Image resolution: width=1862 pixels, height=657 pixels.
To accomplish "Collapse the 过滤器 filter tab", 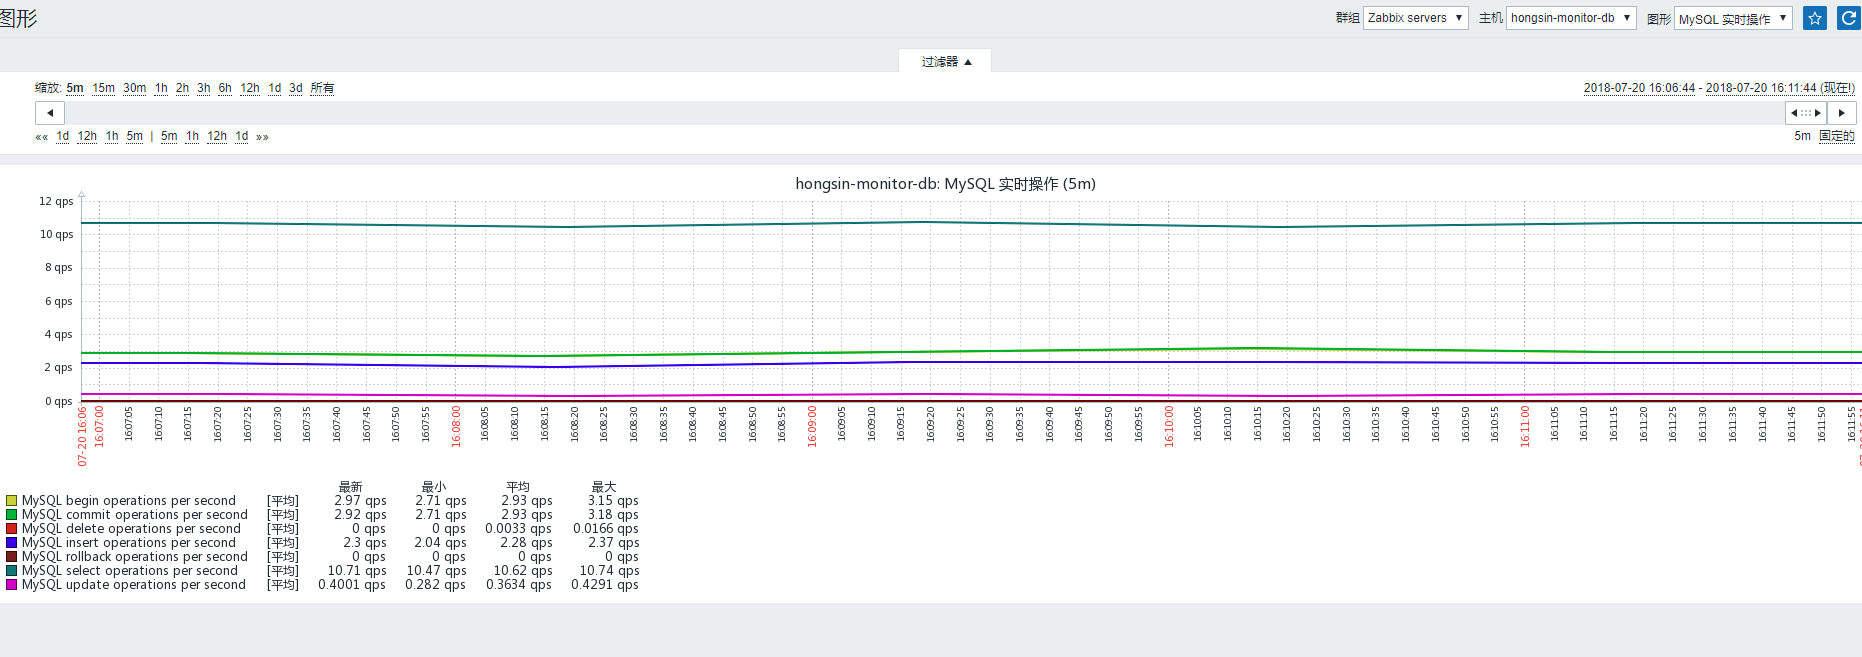I will (x=945, y=62).
